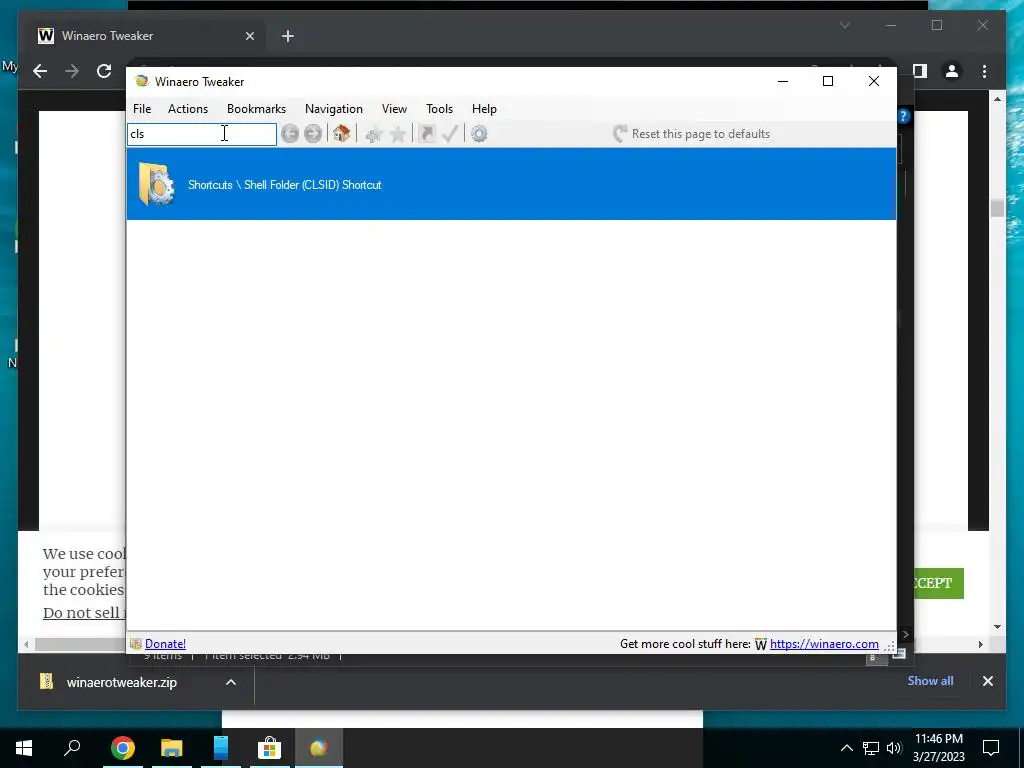The width and height of the screenshot is (1024, 768).
Task: Open the Bookmarks menu
Action: pos(257,109)
